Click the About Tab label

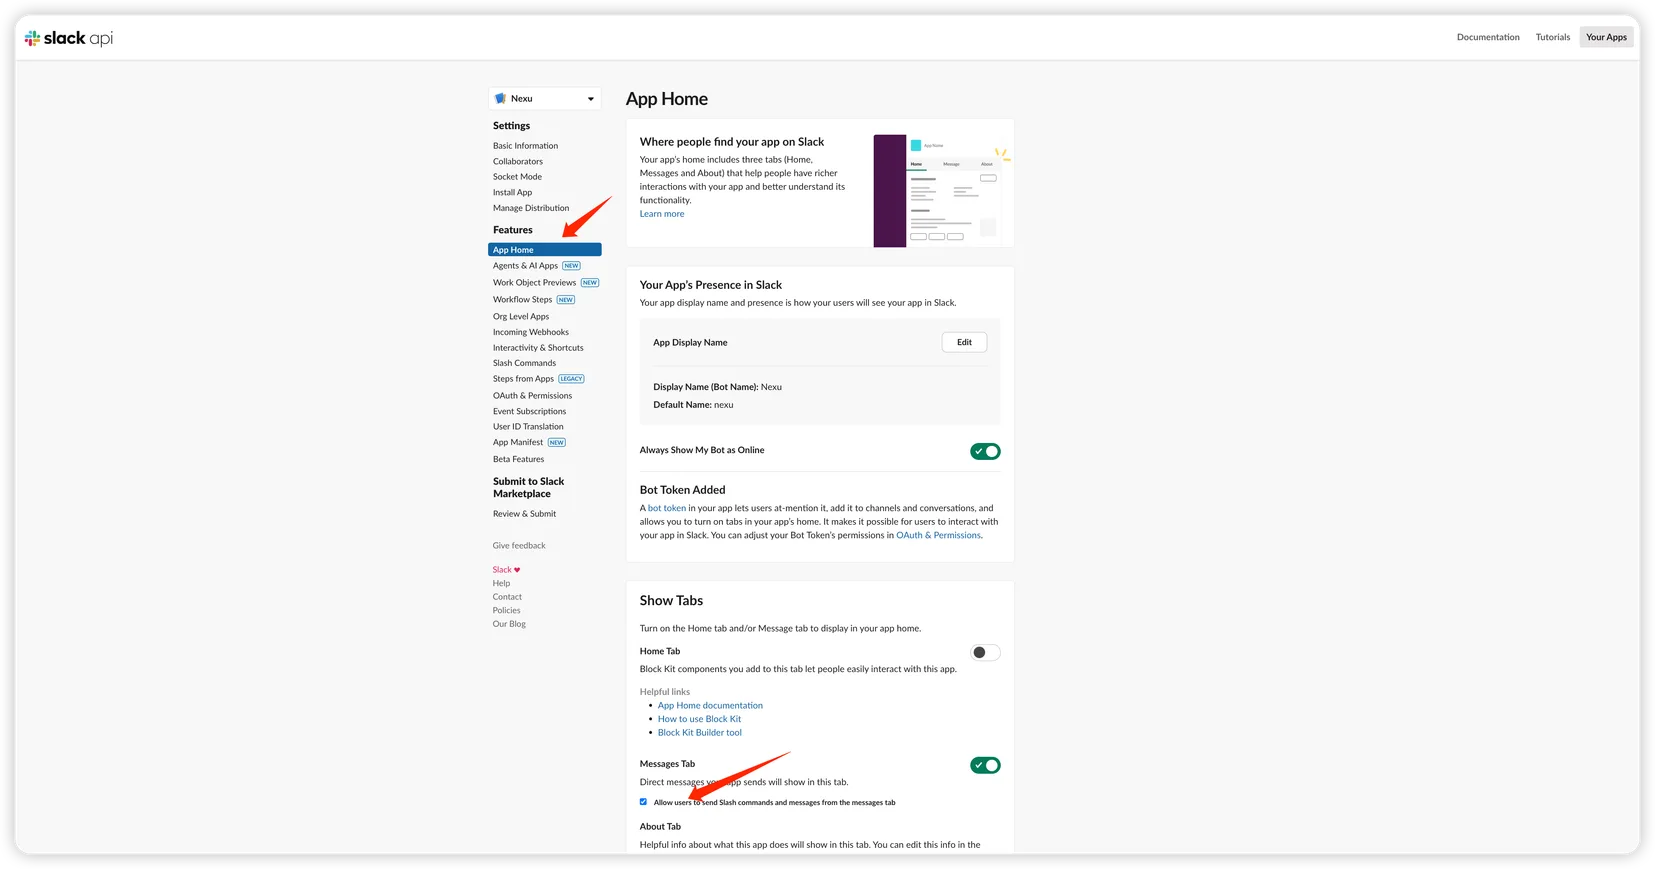point(660,827)
